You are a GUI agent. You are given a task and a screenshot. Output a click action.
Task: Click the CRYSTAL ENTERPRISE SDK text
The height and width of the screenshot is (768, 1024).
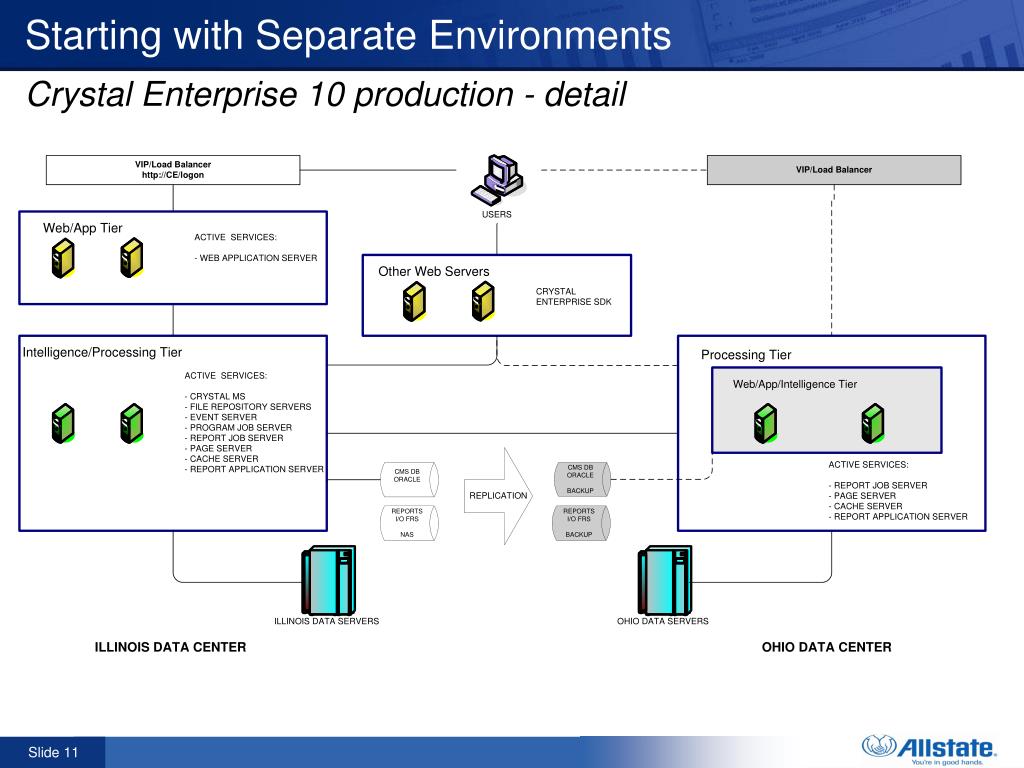[x=573, y=296]
